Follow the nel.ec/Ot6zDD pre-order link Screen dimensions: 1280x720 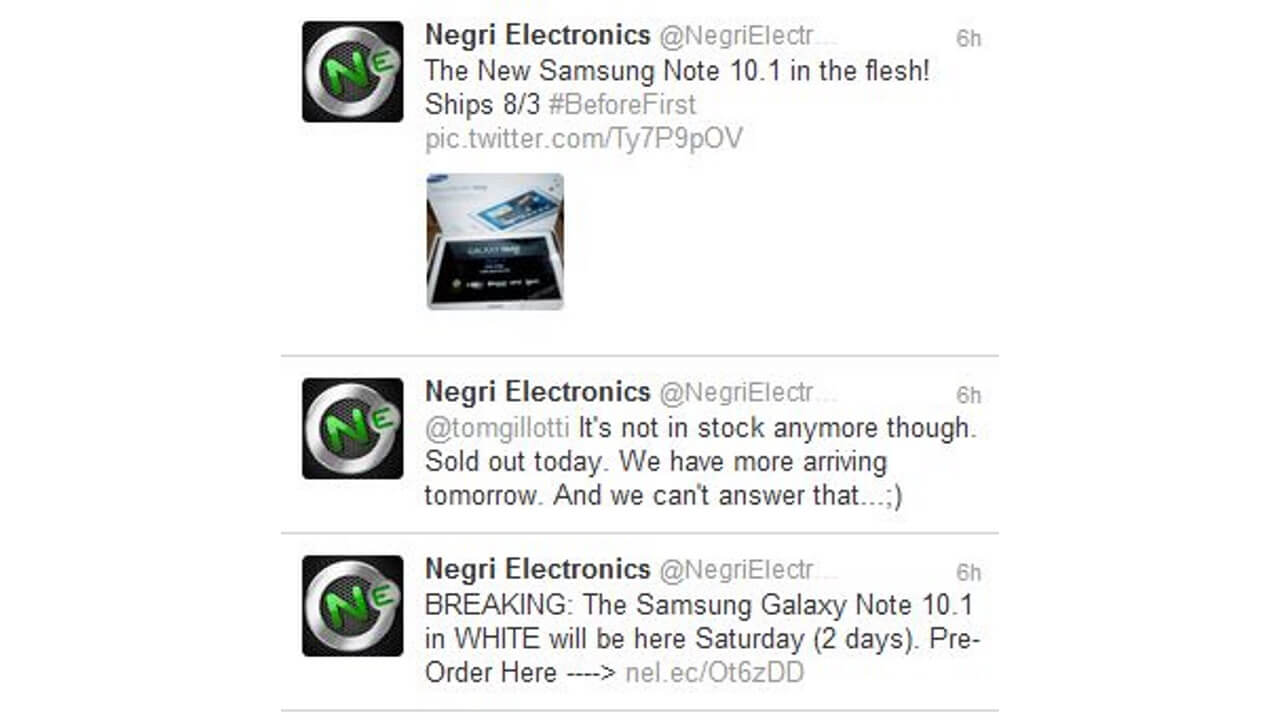click(714, 672)
